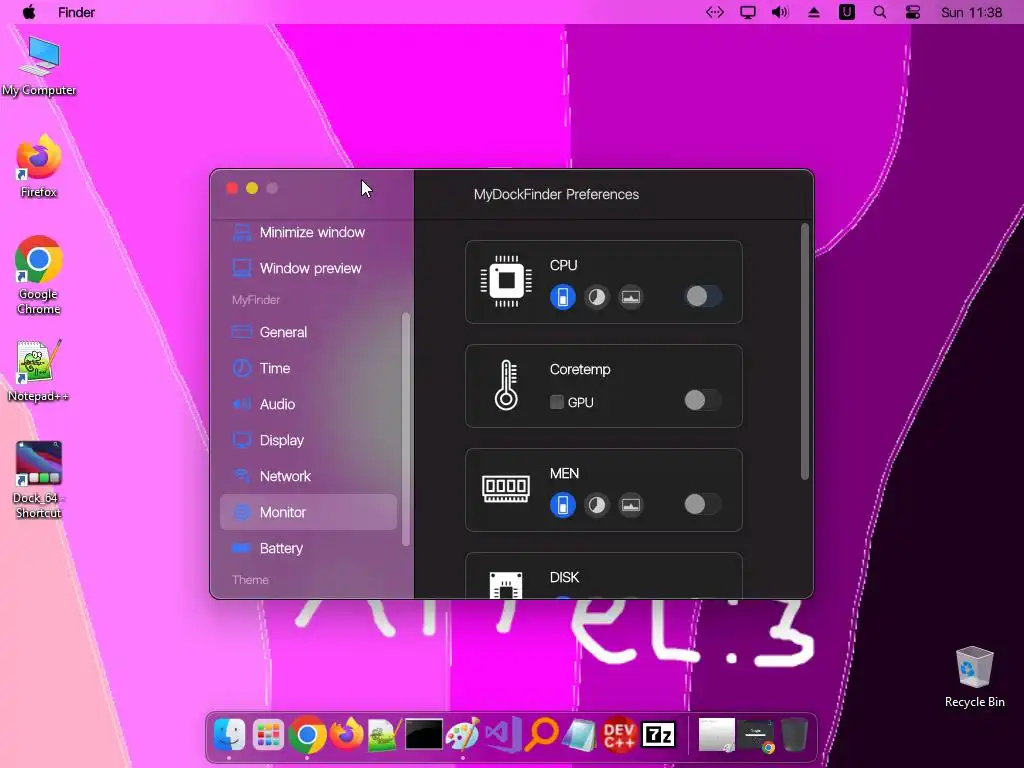Click the eject icon in menu bar
Image resolution: width=1024 pixels, height=768 pixels.
click(x=814, y=12)
